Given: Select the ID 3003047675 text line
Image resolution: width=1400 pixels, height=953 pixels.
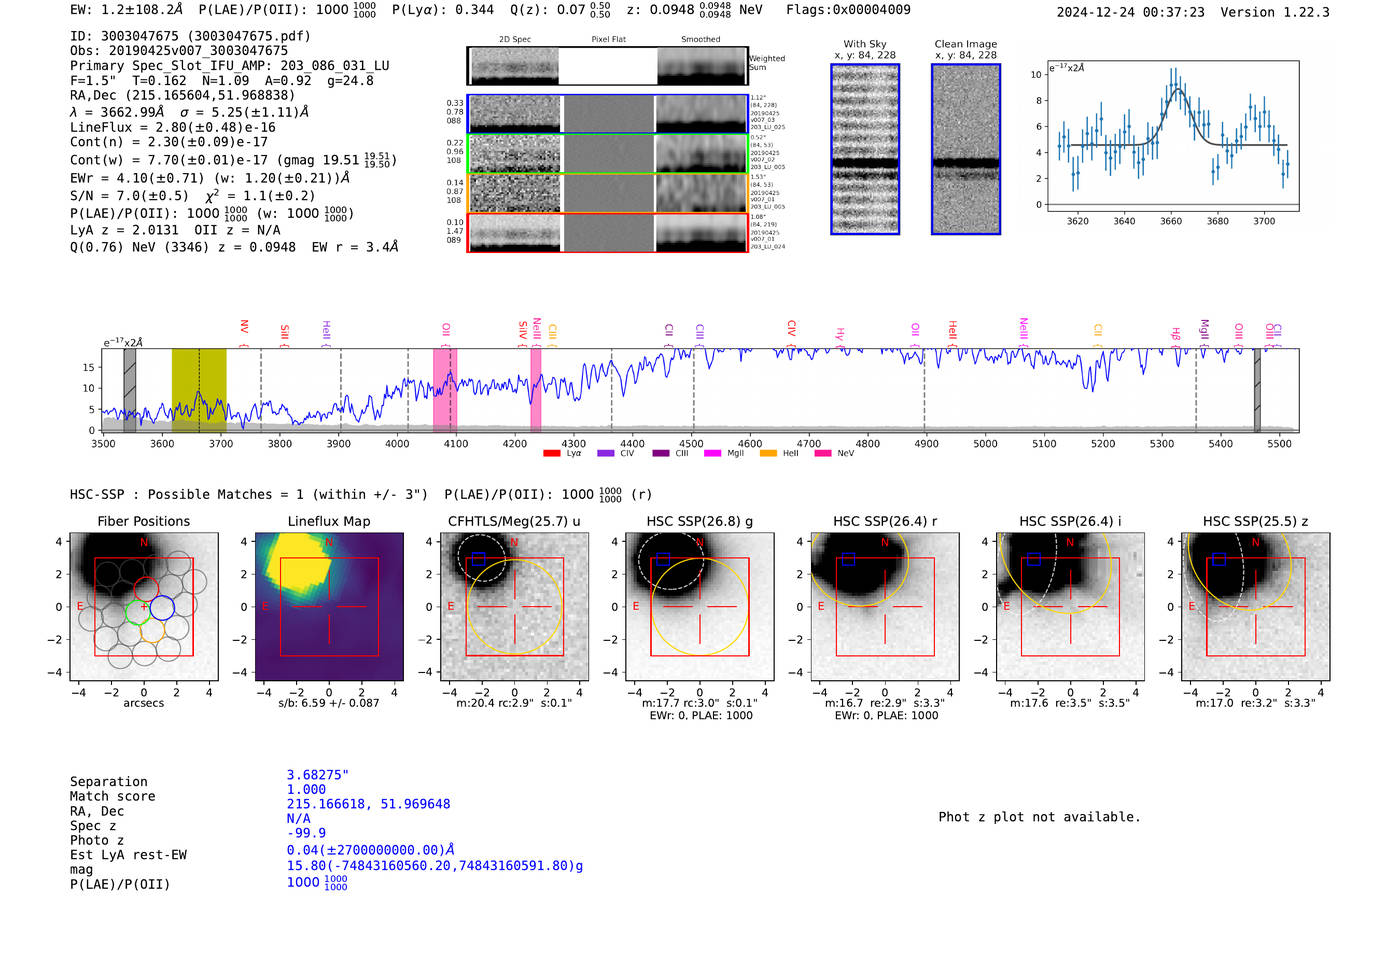Looking at the screenshot, I should (191, 36).
